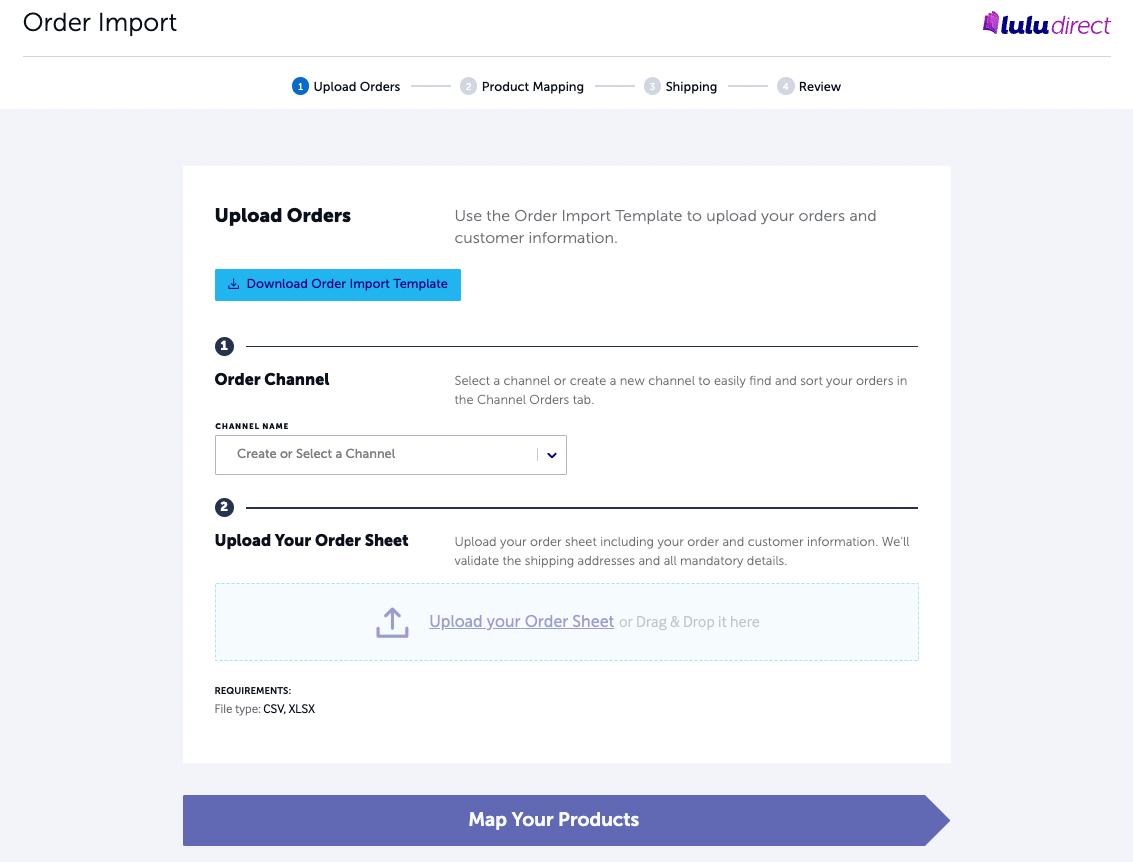The height and width of the screenshot is (862, 1133).
Task: Click the numbered badge beside Order Channel section
Action: (224, 346)
